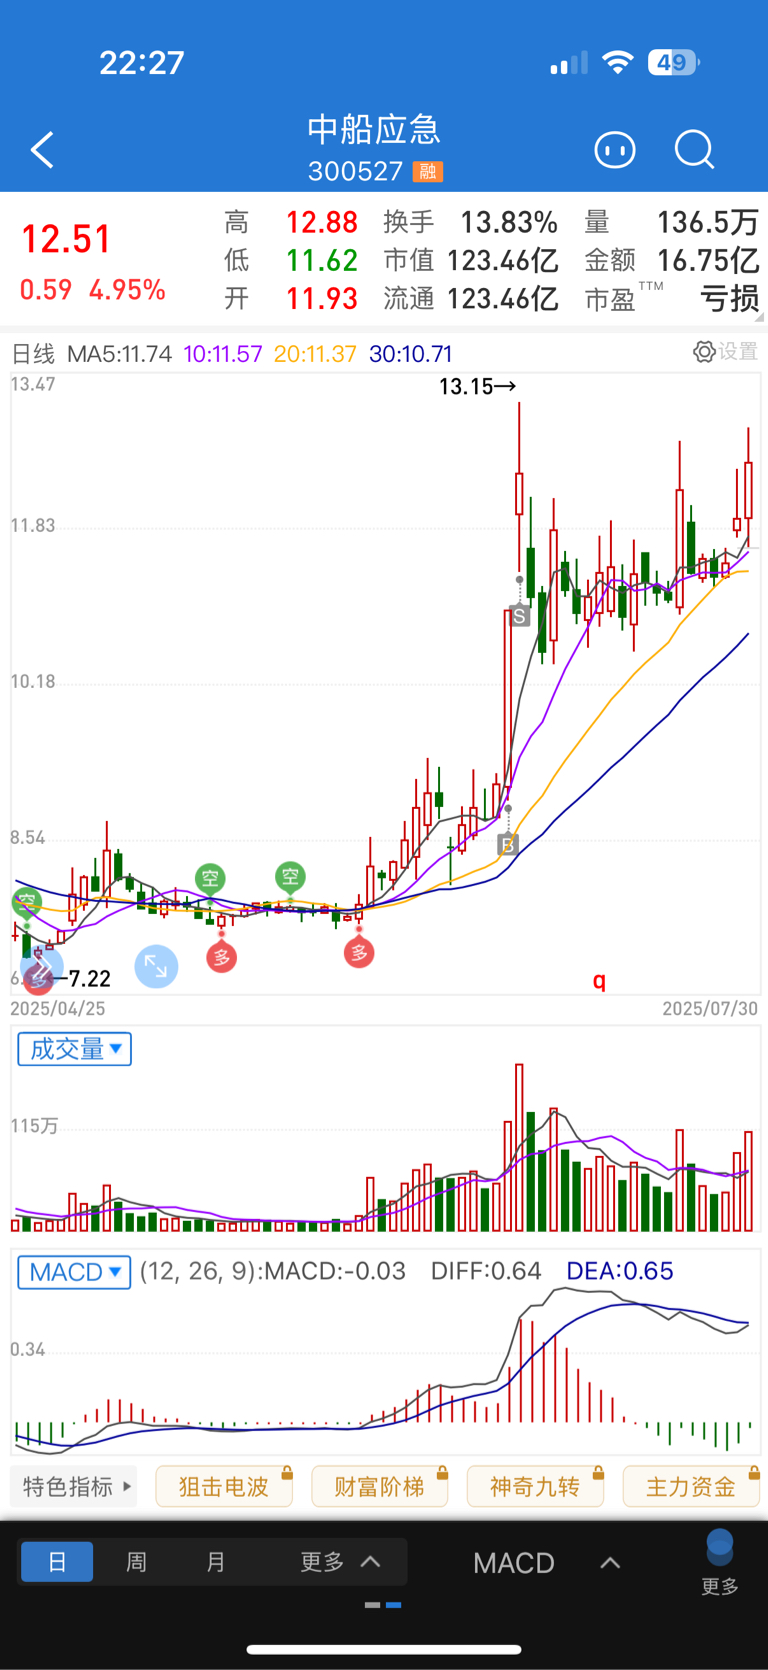Tap amount value 16.75亿
This screenshot has width=768, height=1670.
(x=707, y=260)
